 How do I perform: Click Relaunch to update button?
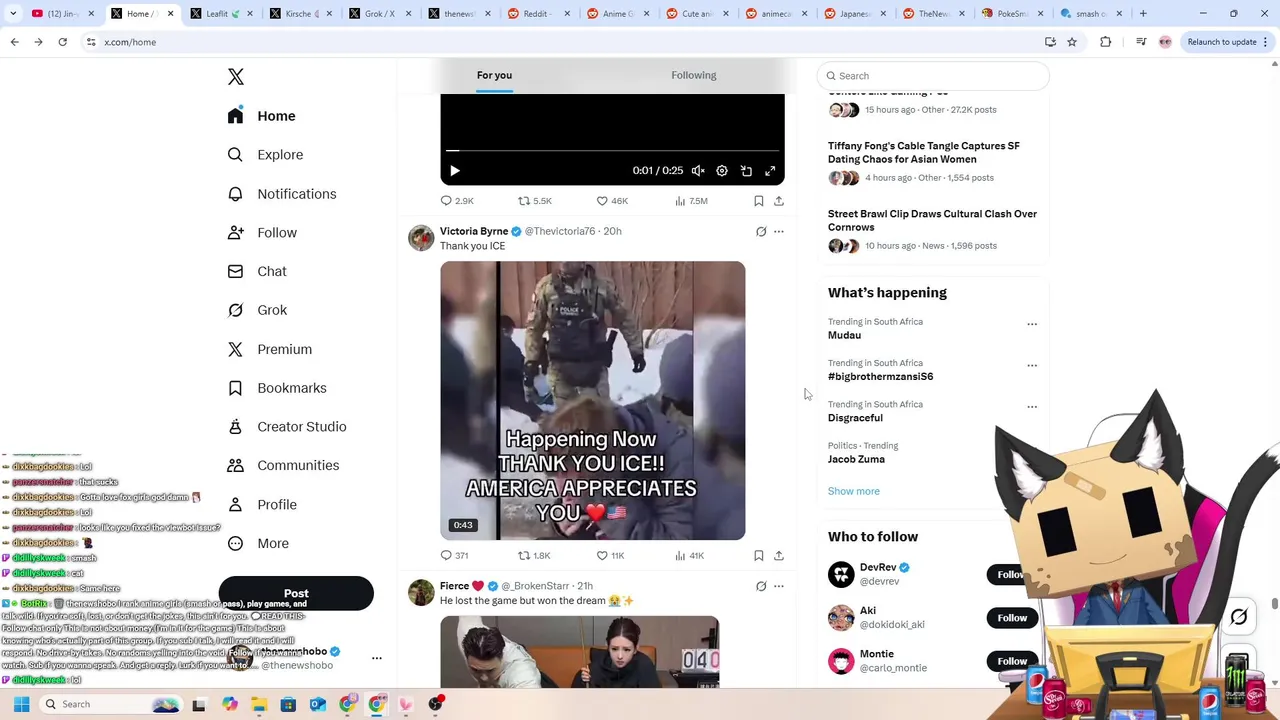1227,42
